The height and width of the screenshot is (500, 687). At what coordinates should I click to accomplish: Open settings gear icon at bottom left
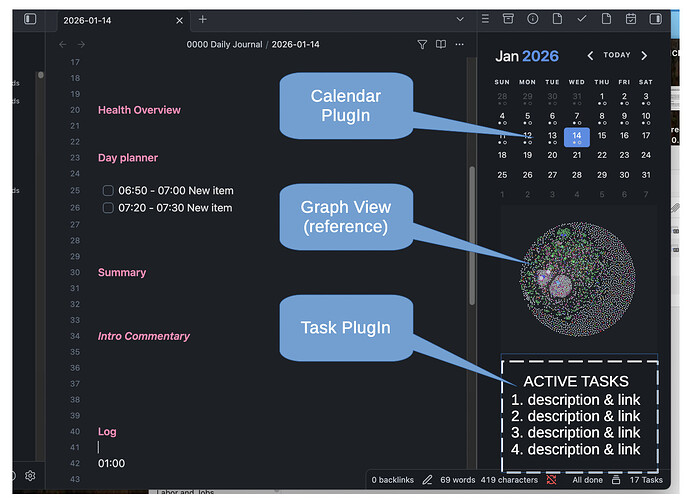(x=30, y=475)
